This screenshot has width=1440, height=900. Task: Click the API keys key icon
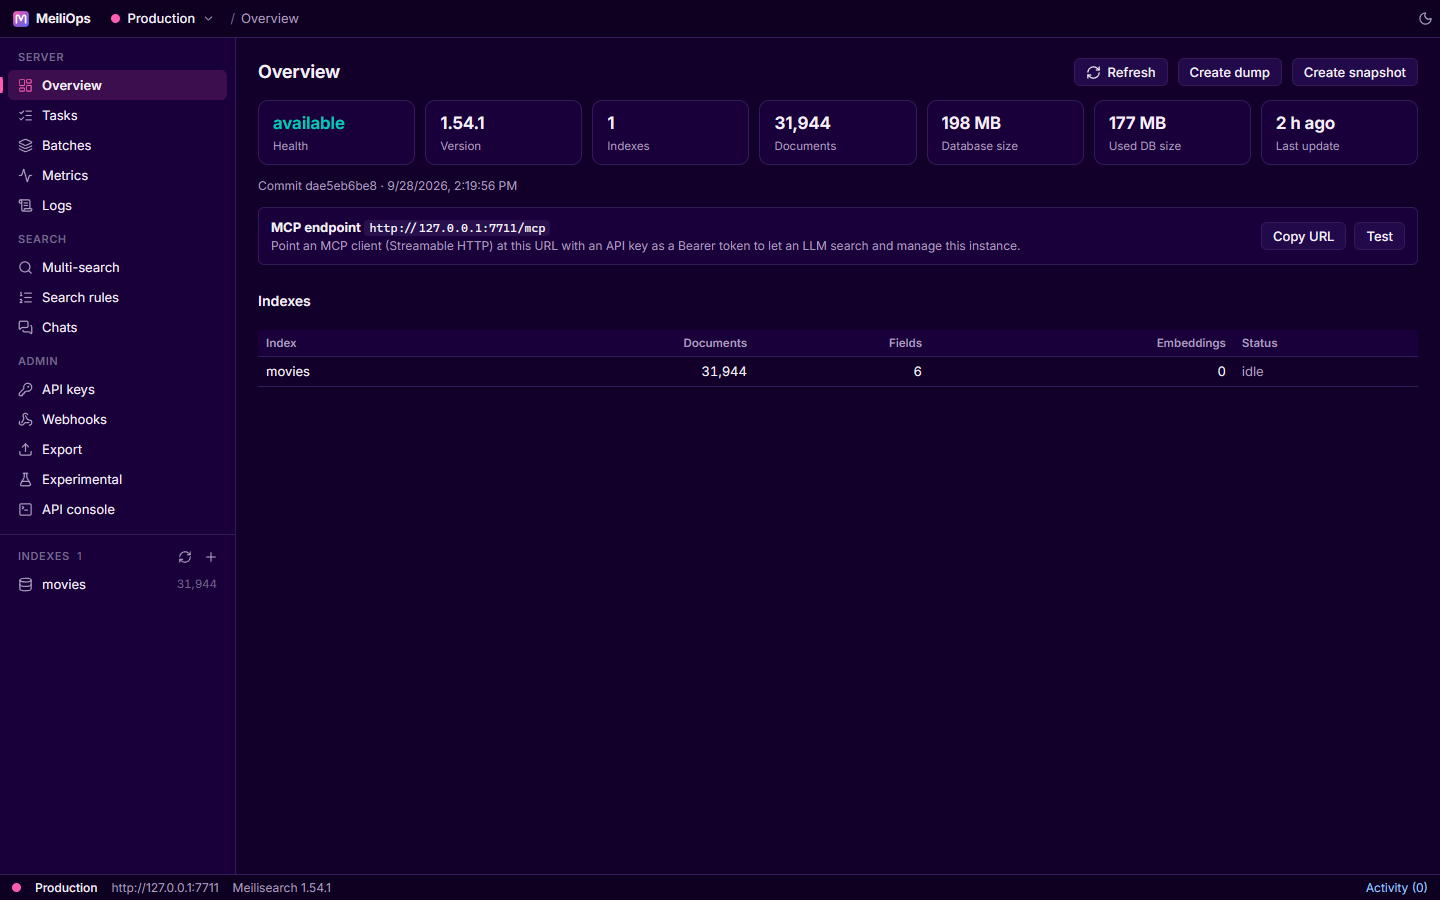26,390
